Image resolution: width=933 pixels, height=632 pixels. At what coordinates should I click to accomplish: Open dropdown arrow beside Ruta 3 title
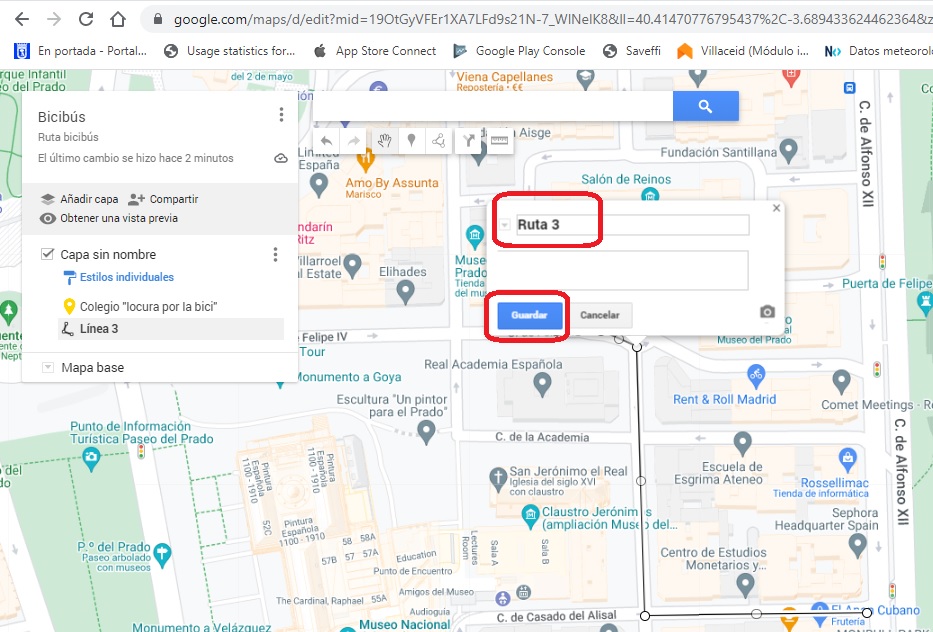point(505,225)
